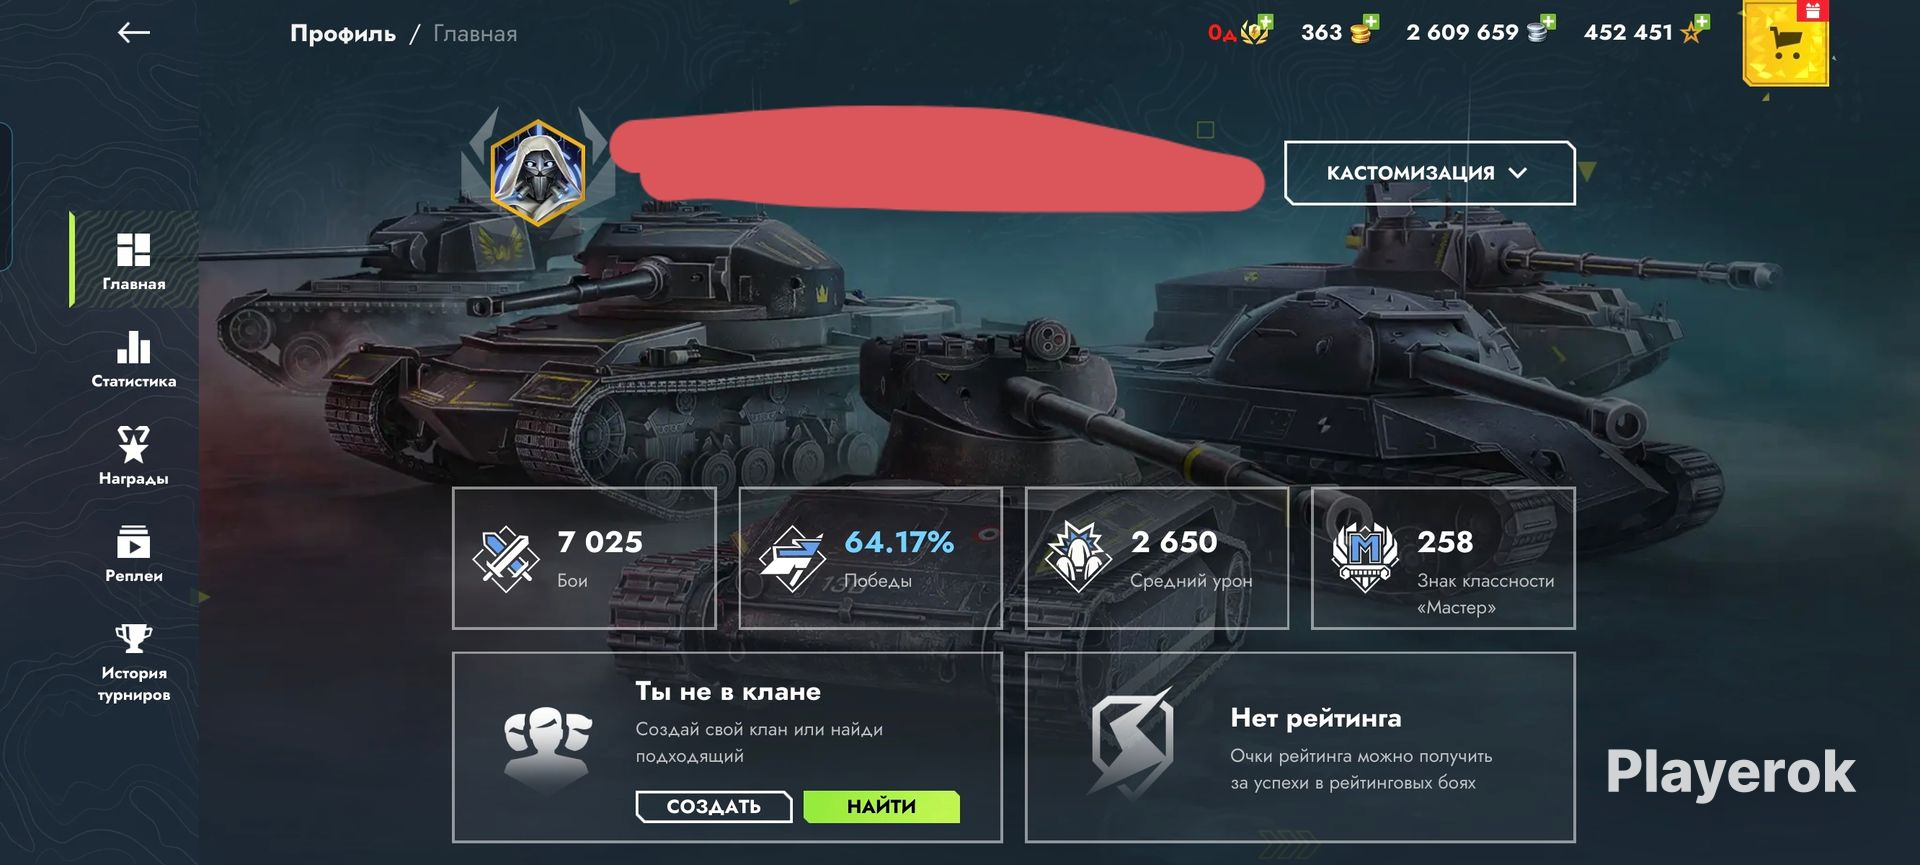
Task: Add free experience stars with the plus
Action: [1702, 22]
